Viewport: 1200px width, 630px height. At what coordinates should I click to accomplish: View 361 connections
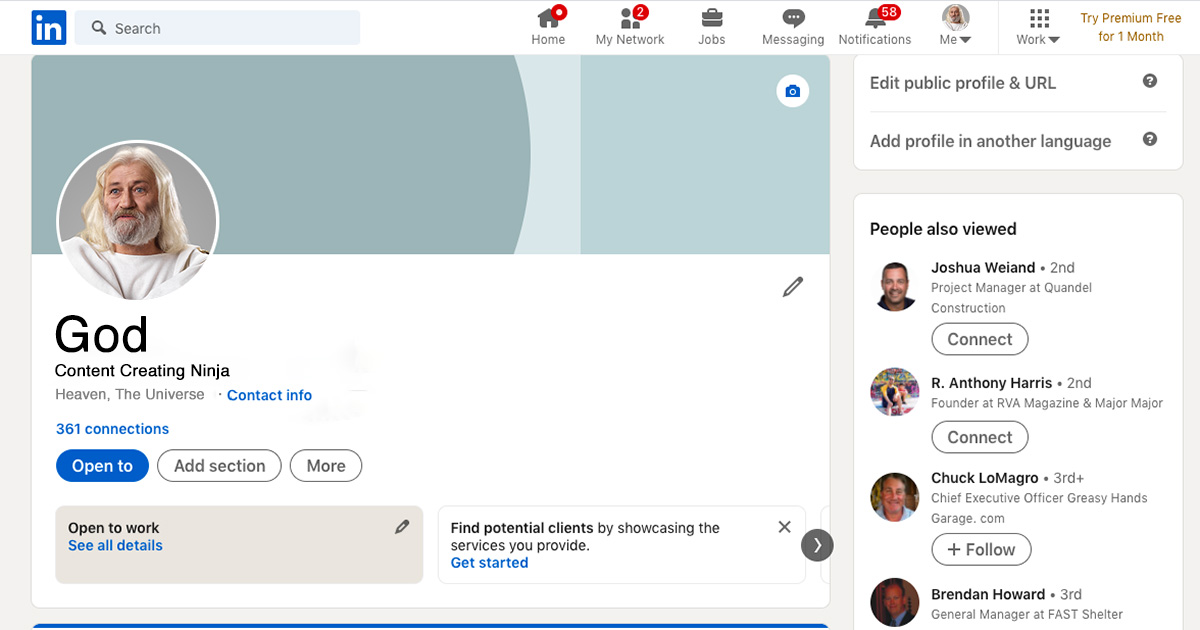(x=112, y=429)
